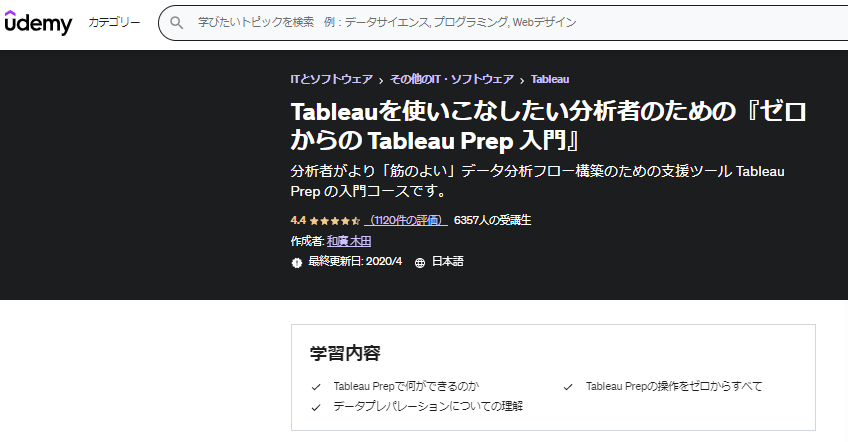Click checkmark beside Tableau Prepで何ができるのか
848x442 pixels.
tap(316, 387)
